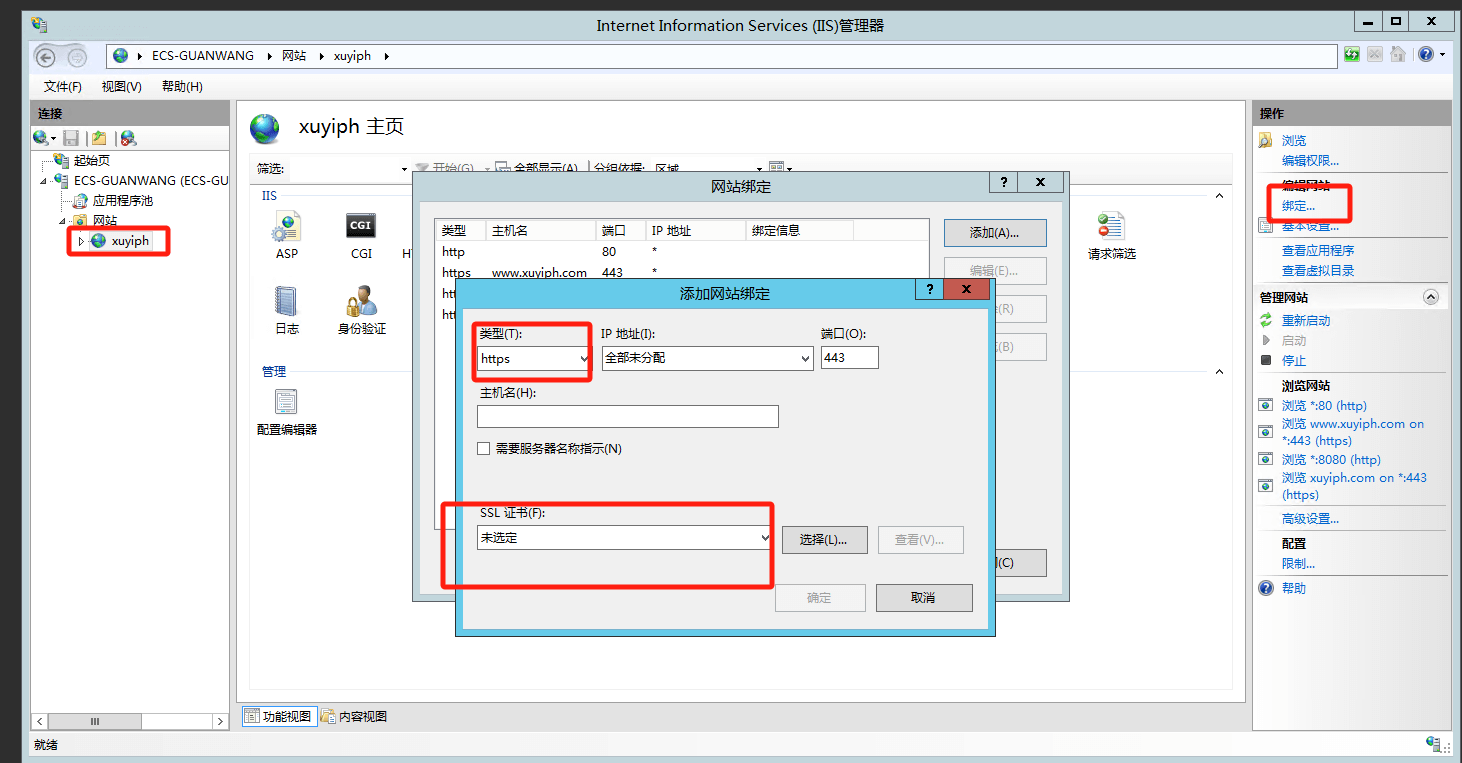Select the http port 80 binding row
The height and width of the screenshot is (763, 1462).
(x=682, y=252)
